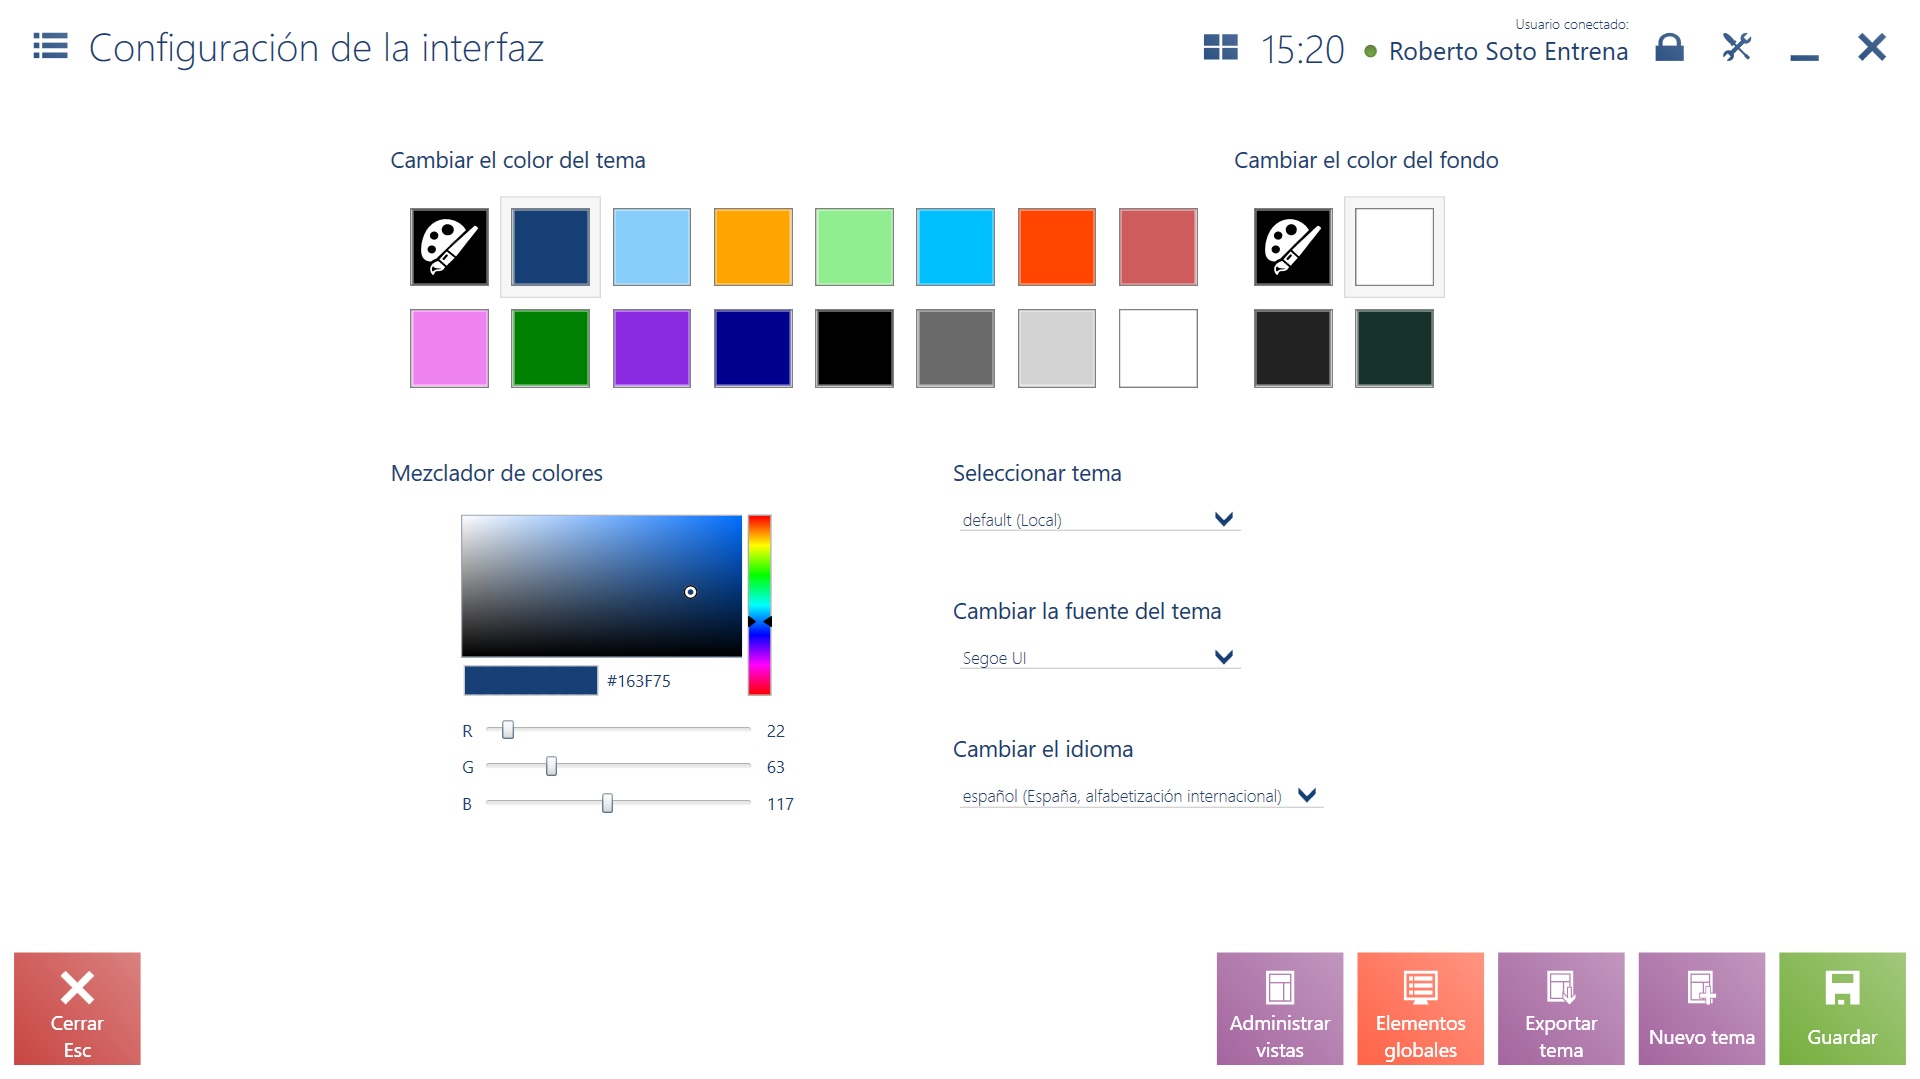The width and height of the screenshot is (1920, 1079).
Task: Choose the white theme color
Action: [x=1158, y=348]
